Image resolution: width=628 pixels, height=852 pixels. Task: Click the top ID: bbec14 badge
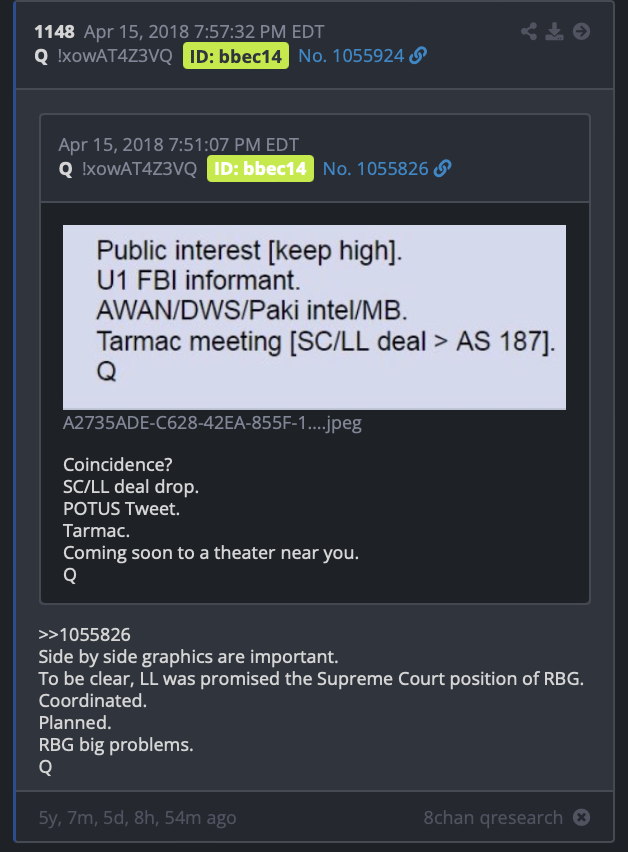(236, 56)
